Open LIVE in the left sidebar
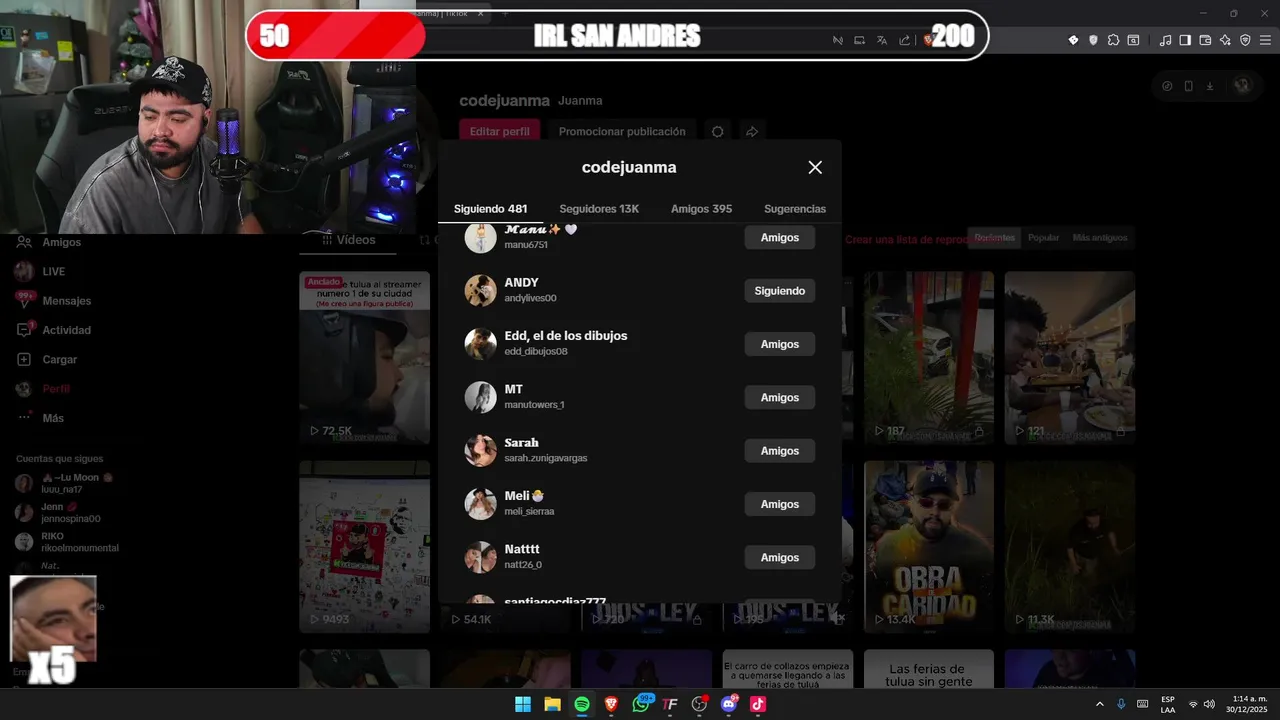 [40, 271]
